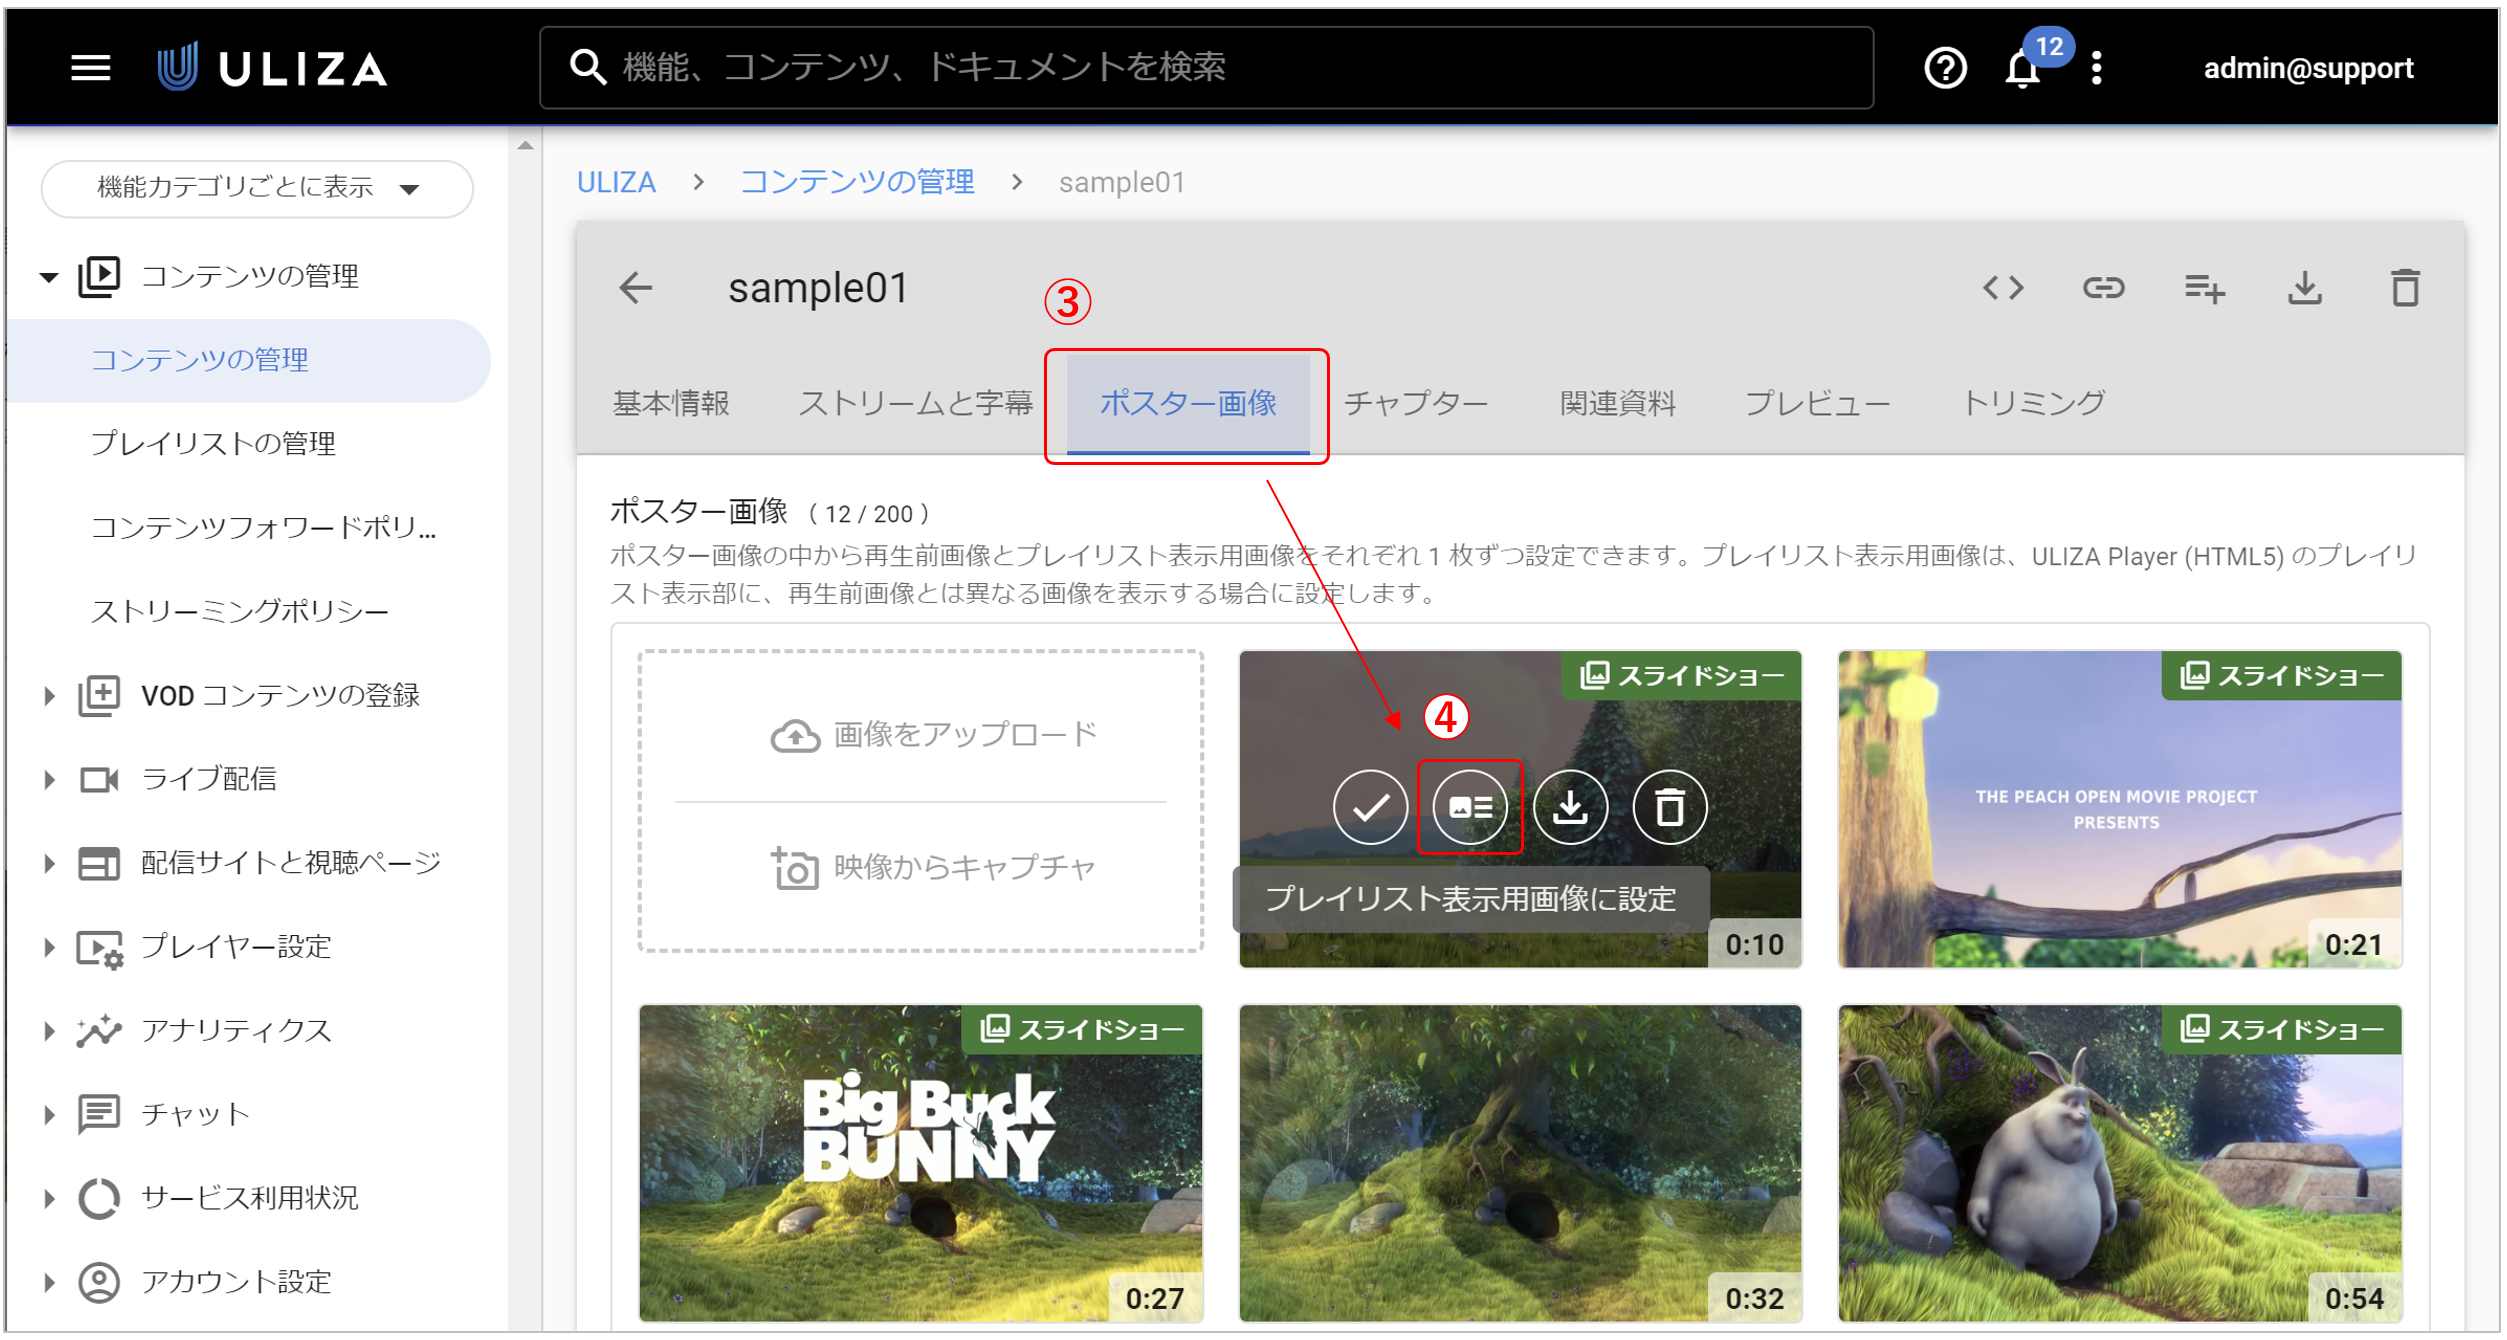The image size is (2507, 1340).
Task: Download the 0:10 poster image
Action: pyautogui.click(x=1570, y=807)
